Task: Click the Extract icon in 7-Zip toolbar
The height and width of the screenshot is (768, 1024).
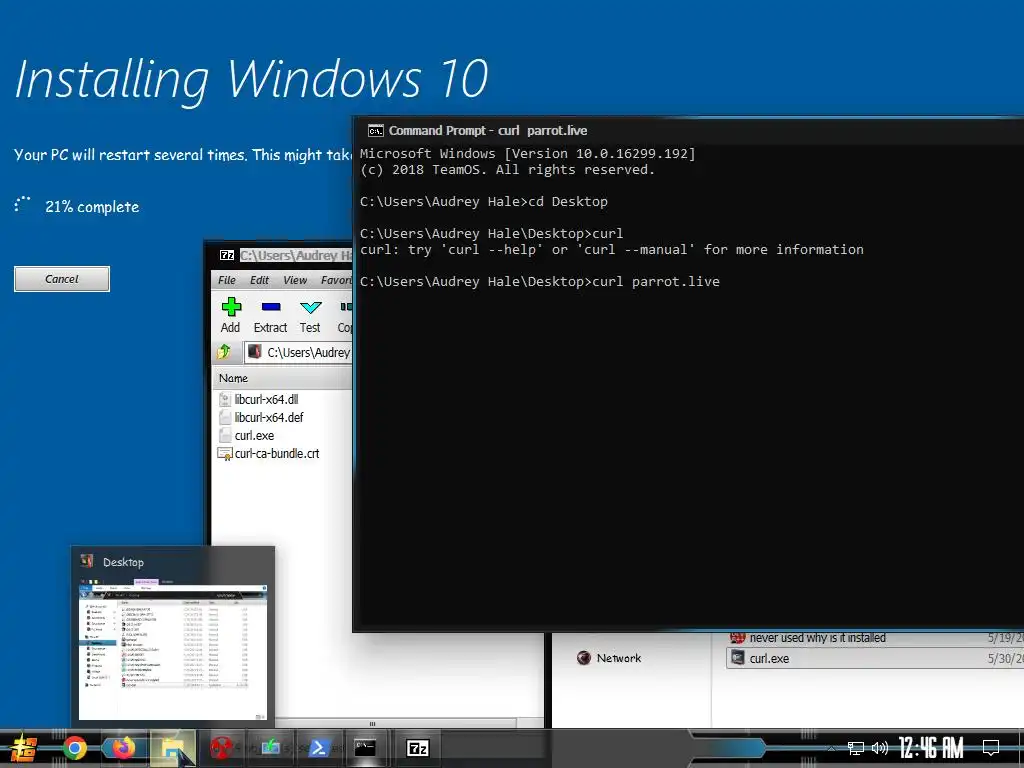Action: point(270,307)
